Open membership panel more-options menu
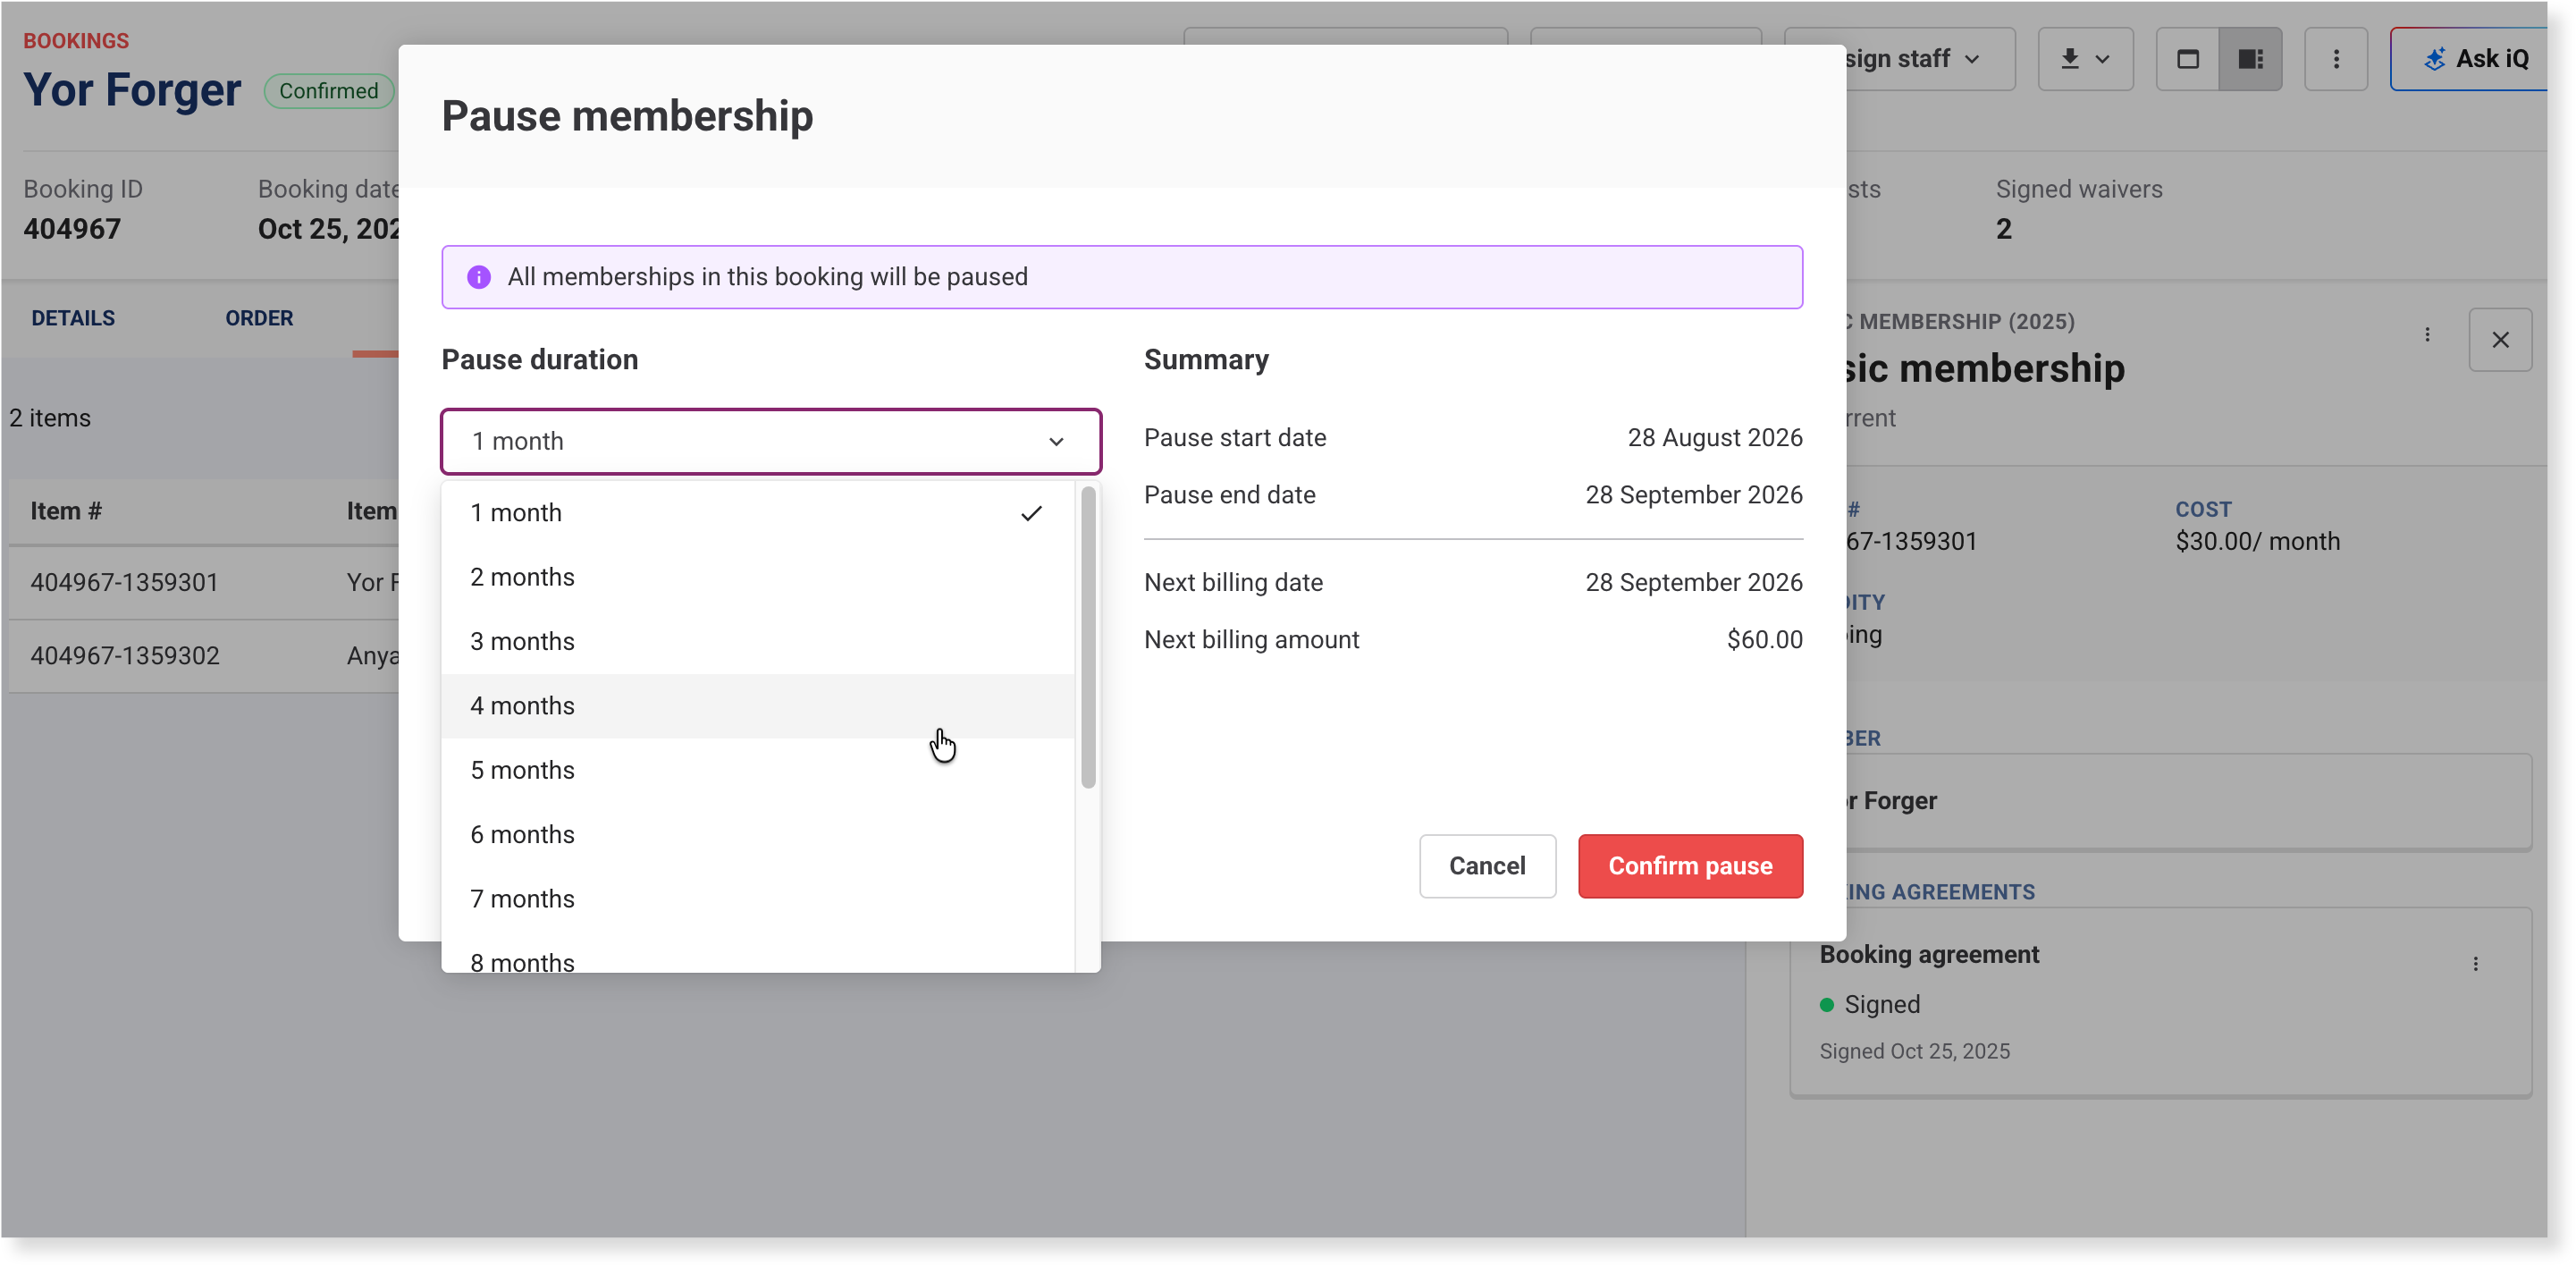The width and height of the screenshot is (2576, 1266). [2427, 335]
